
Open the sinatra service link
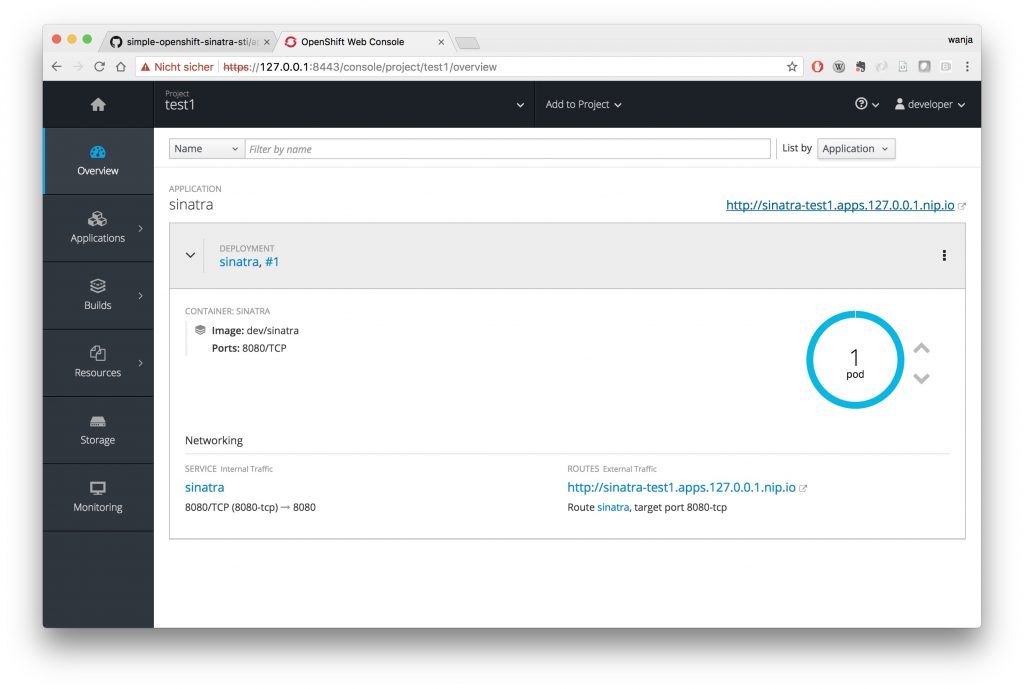(x=204, y=487)
